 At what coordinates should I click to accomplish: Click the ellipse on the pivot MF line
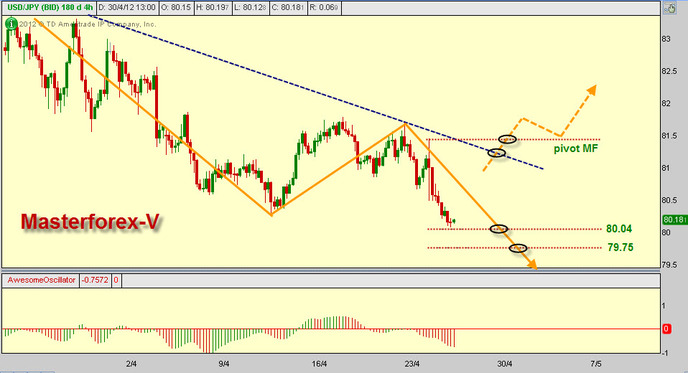pos(507,140)
